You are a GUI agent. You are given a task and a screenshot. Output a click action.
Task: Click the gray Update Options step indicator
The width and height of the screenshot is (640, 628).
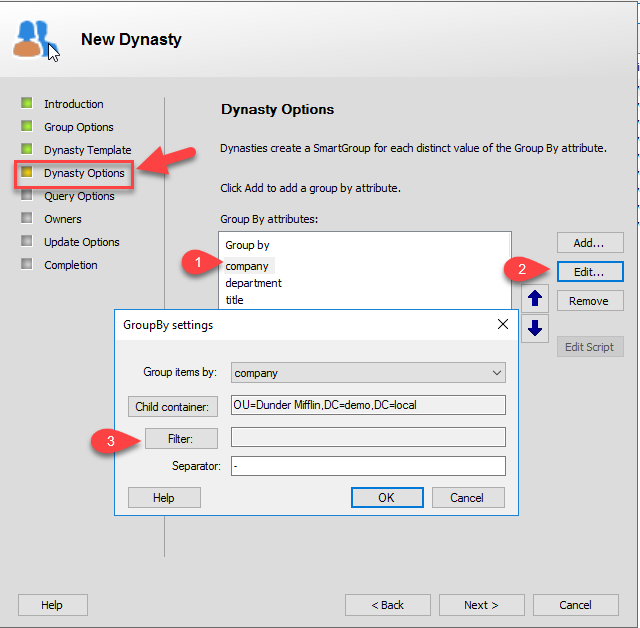pyautogui.click(x=27, y=241)
